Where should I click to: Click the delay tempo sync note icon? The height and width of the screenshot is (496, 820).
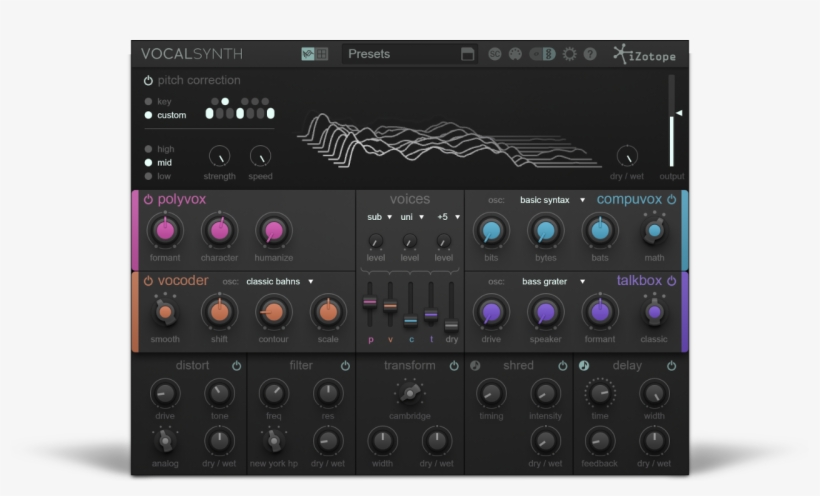(585, 366)
